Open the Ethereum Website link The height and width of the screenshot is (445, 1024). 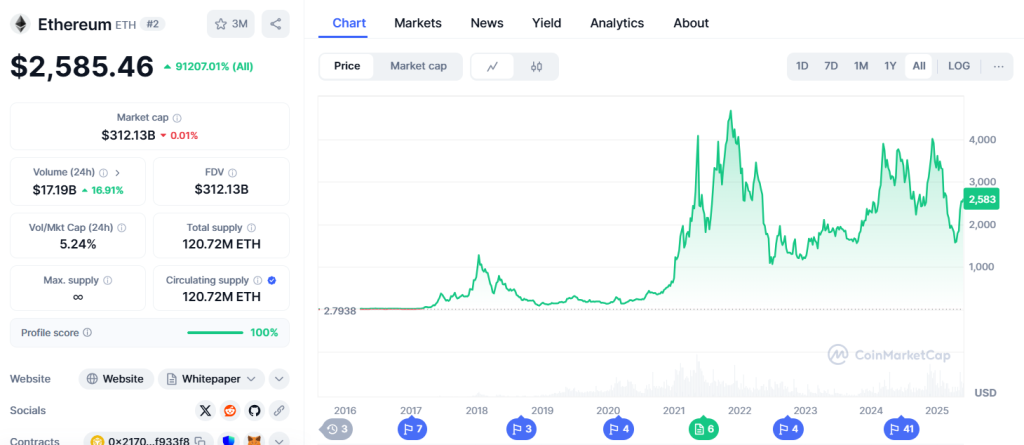pyautogui.click(x=116, y=379)
